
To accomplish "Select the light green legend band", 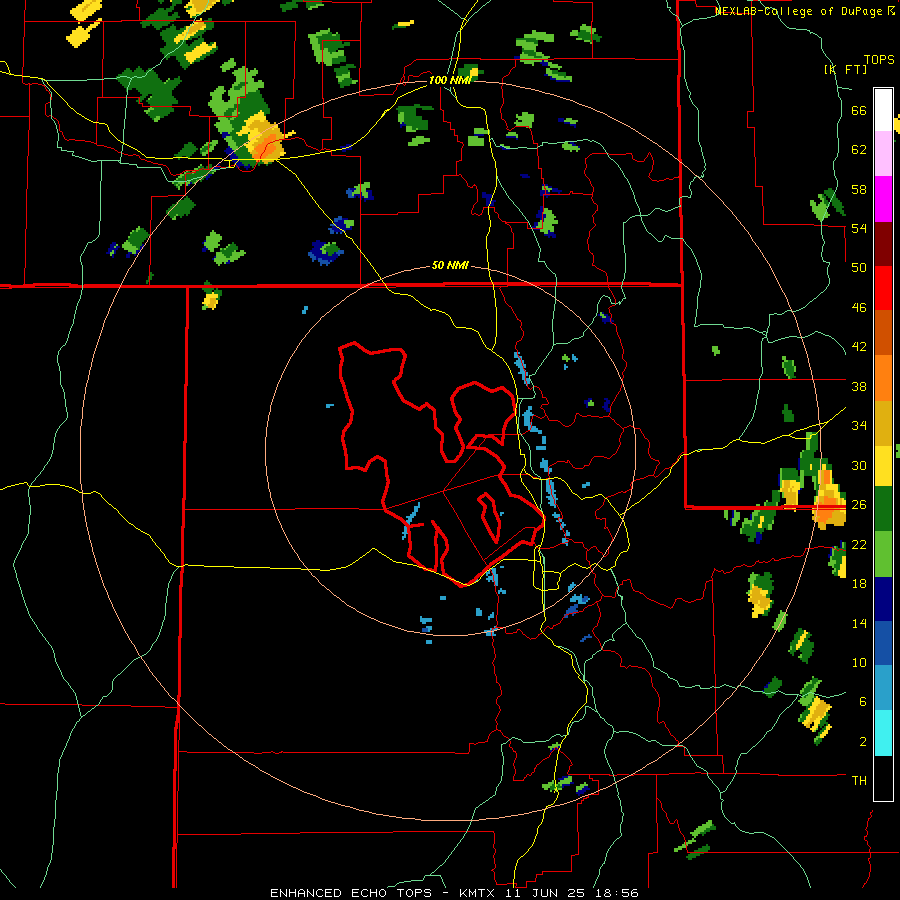I will coord(883,554).
